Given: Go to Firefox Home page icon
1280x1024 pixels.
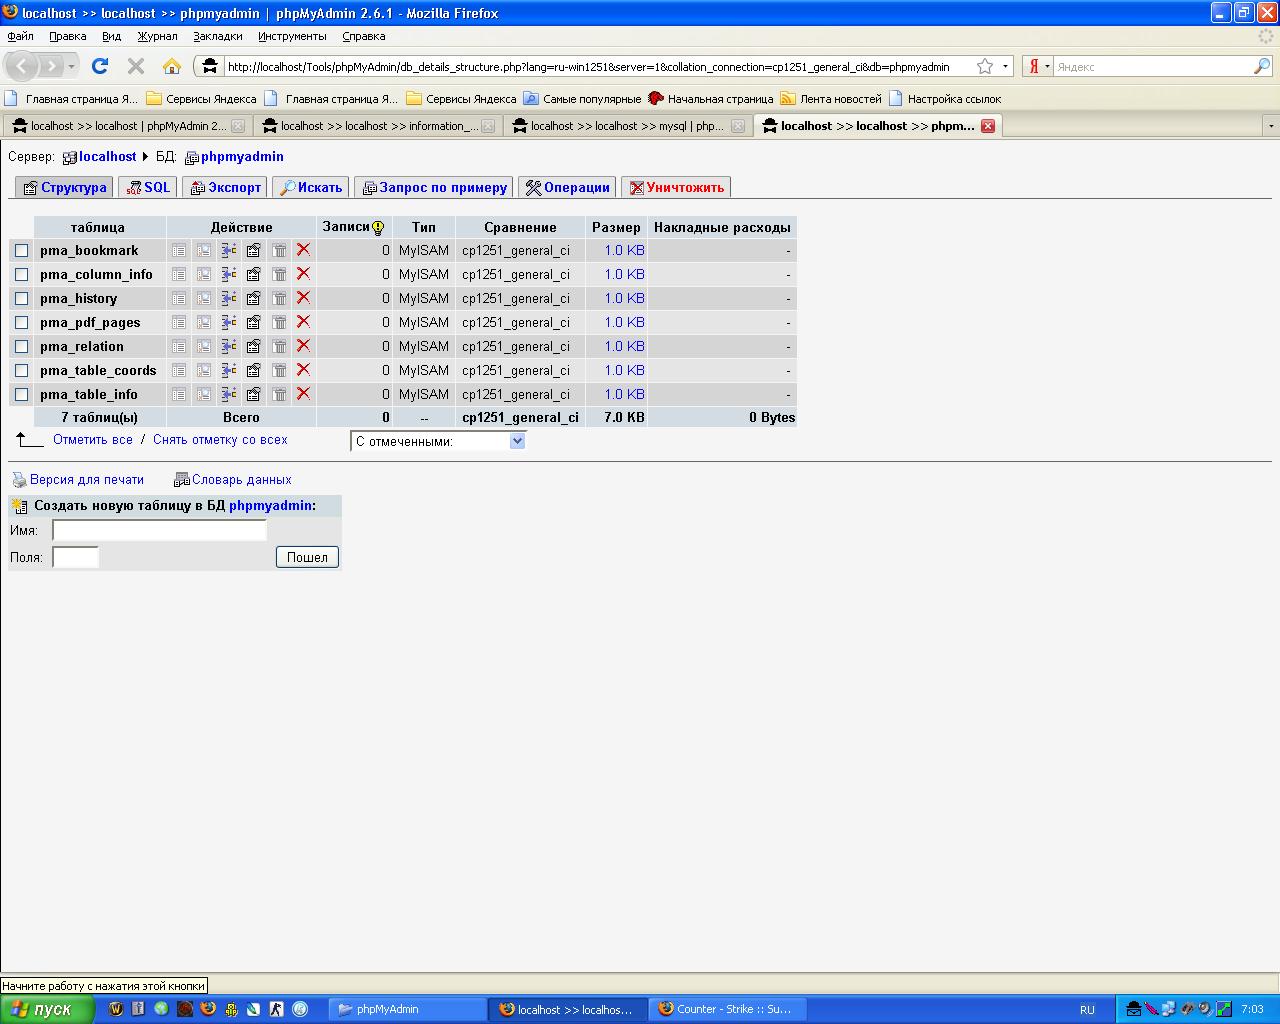Looking at the screenshot, I should pos(172,66).
